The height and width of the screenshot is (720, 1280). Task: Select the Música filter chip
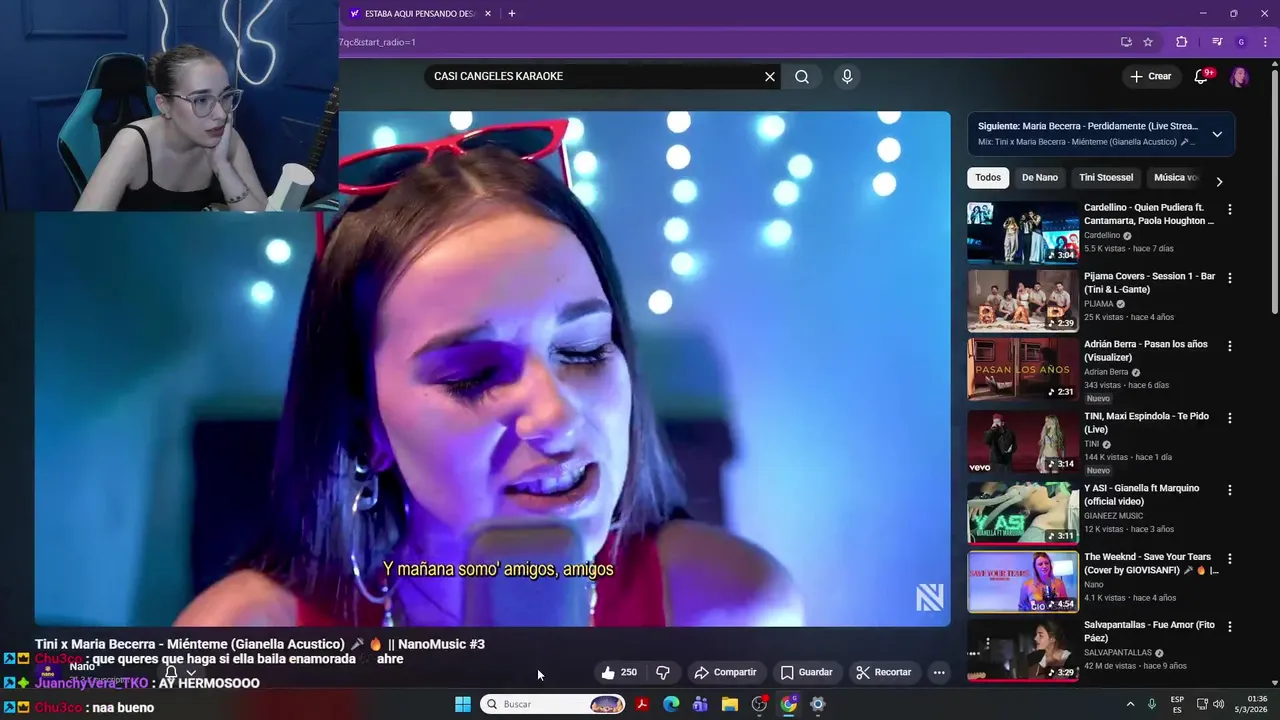pyautogui.click(x=1175, y=178)
